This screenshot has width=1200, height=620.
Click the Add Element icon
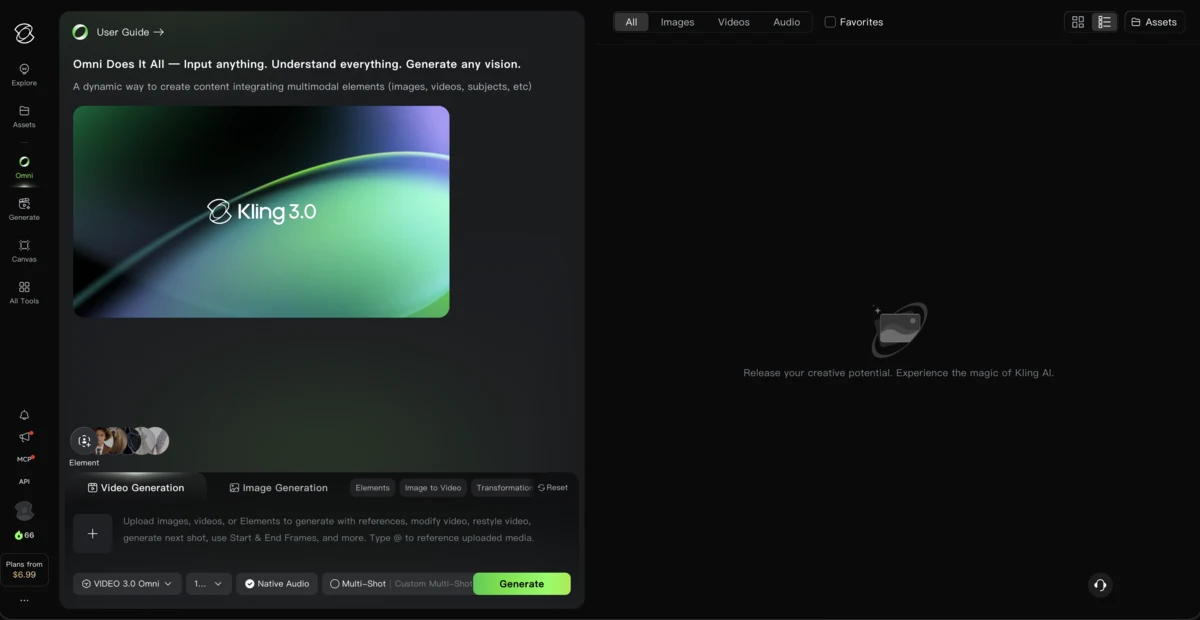click(84, 441)
